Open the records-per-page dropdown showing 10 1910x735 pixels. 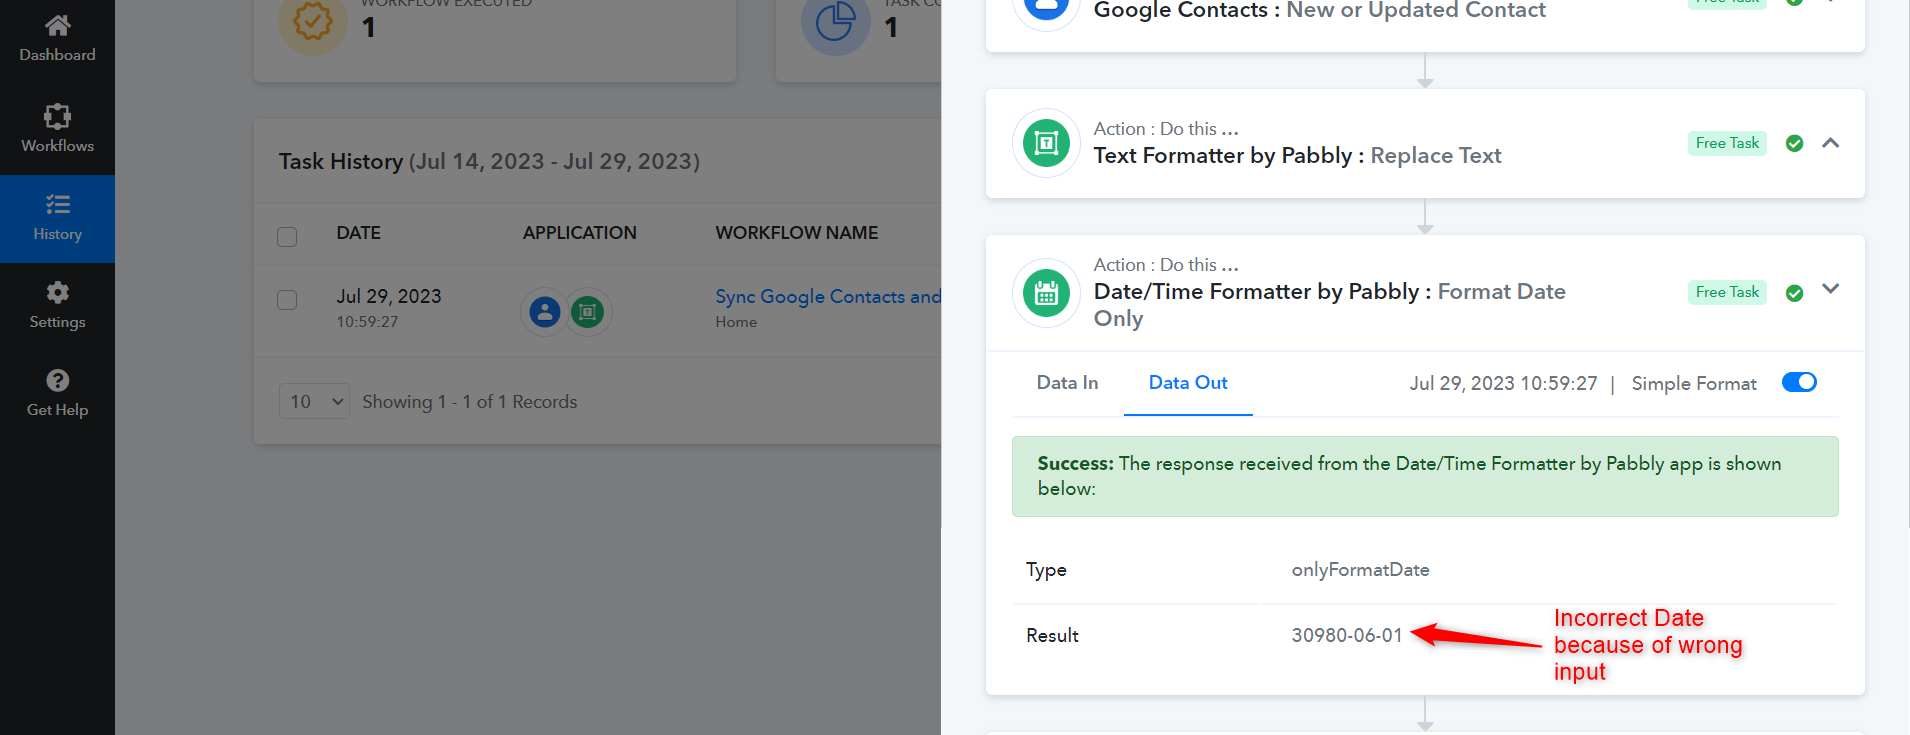(314, 401)
